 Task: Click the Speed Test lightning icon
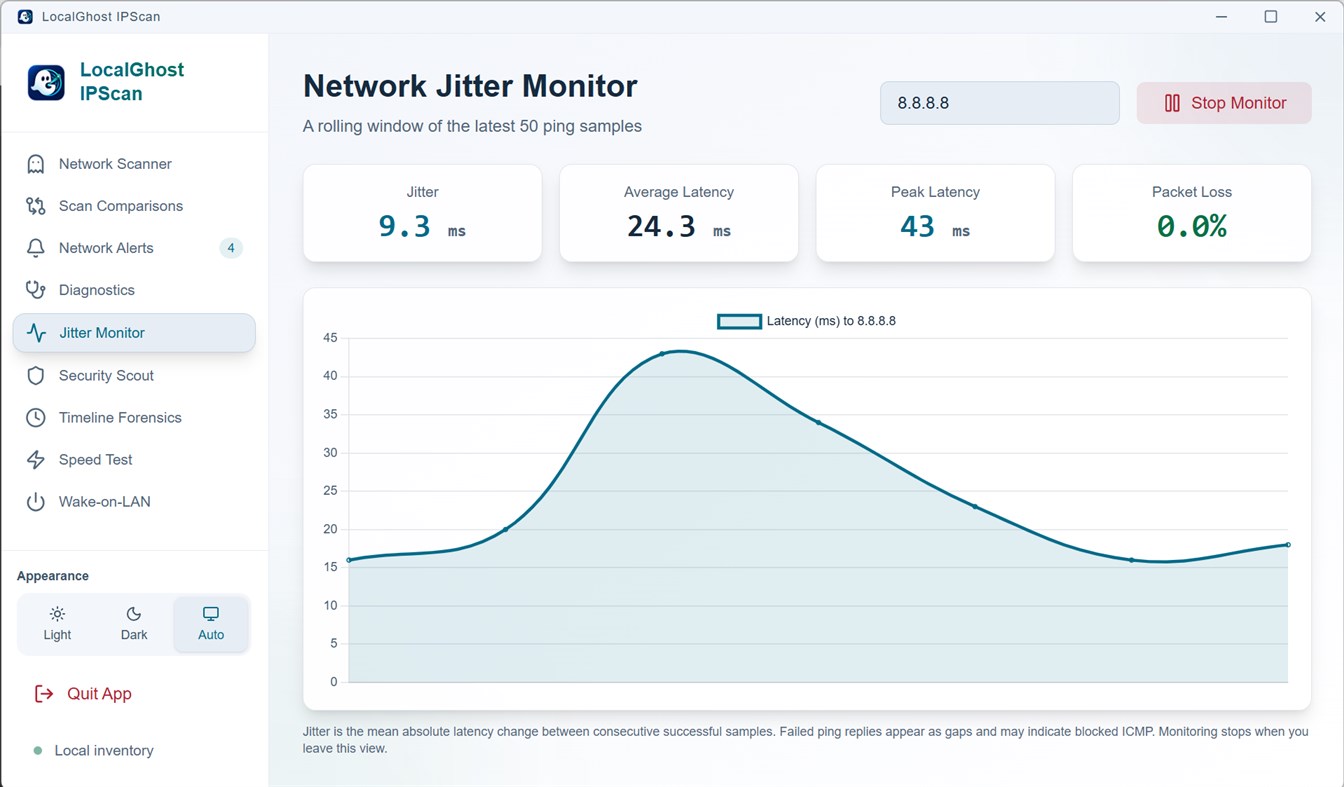click(36, 460)
